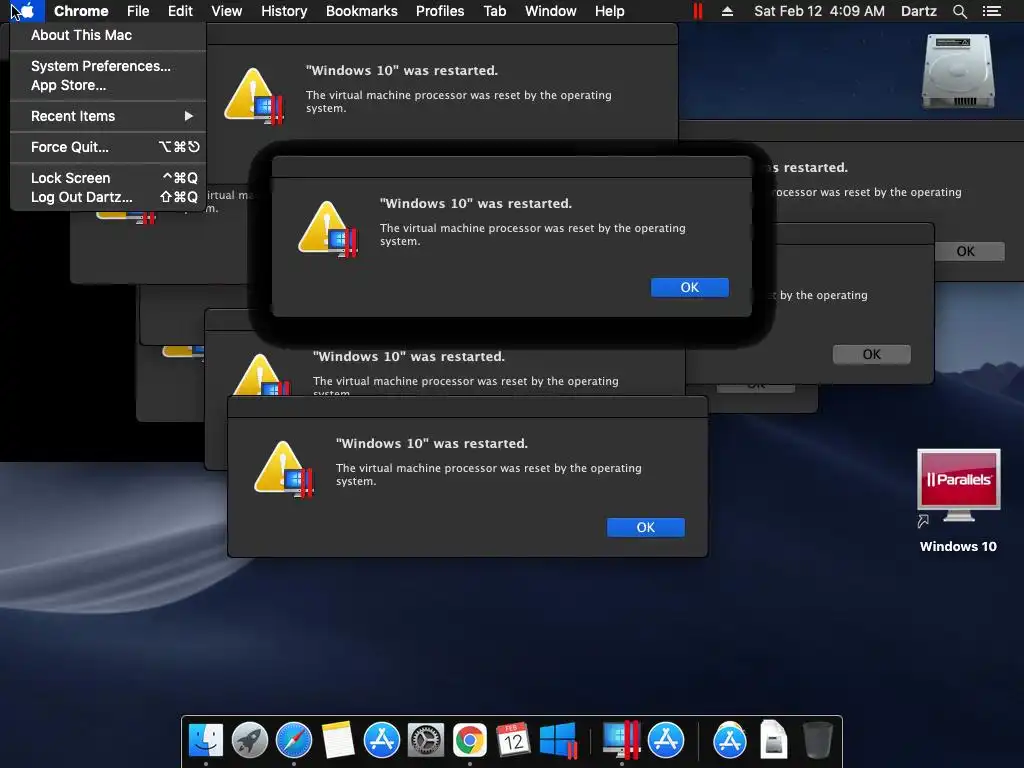1024x768 pixels.
Task: Click the Apple logo in the menu bar
Action: (x=26, y=11)
